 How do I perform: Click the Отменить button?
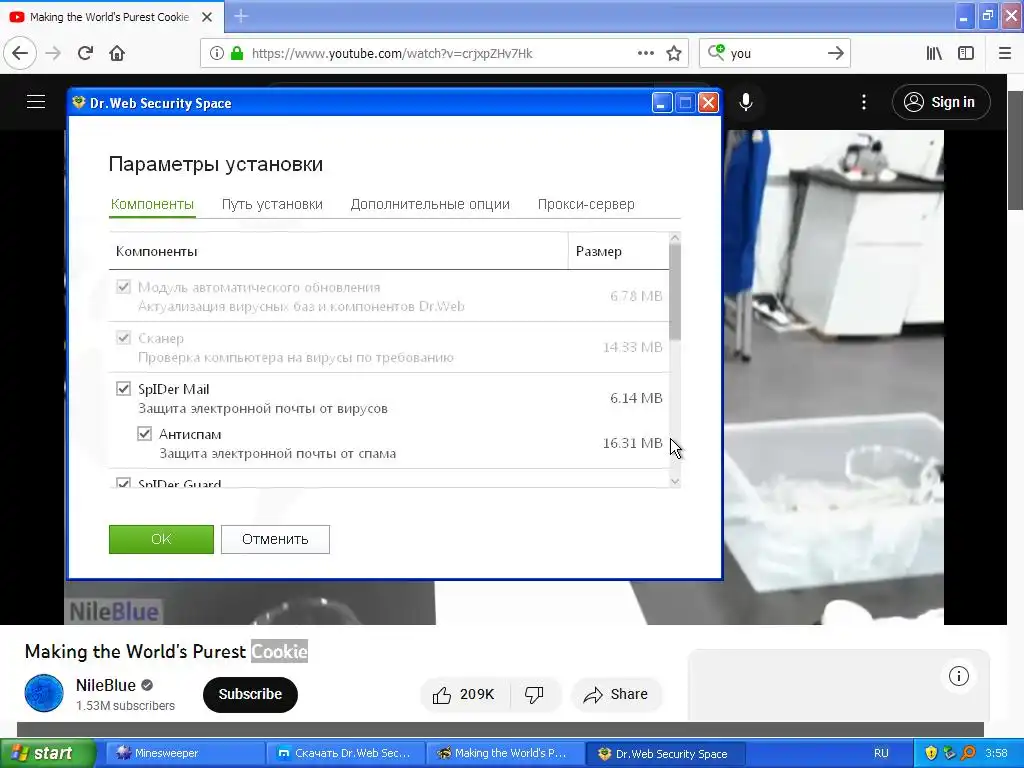click(x=275, y=539)
